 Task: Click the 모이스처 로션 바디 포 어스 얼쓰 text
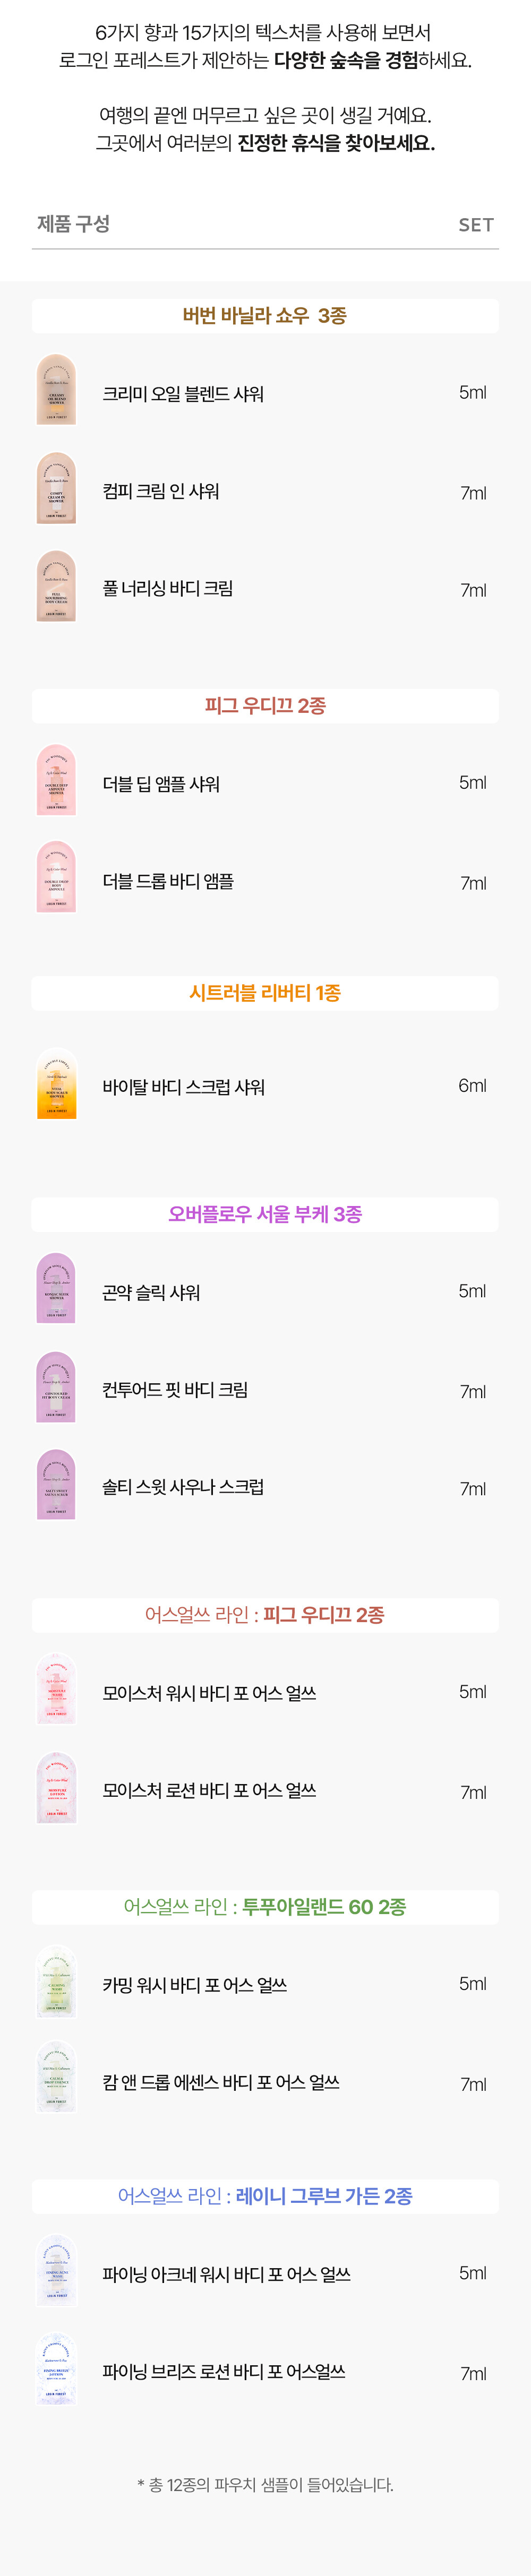[209, 1790]
